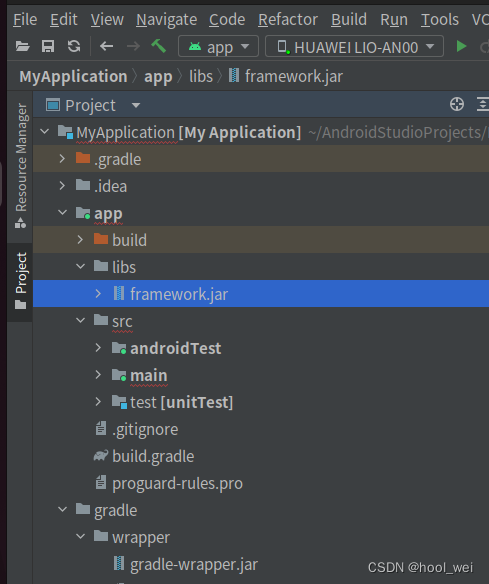Click app in the breadcrumb bar
The width and height of the screenshot is (489, 584).
(158, 77)
